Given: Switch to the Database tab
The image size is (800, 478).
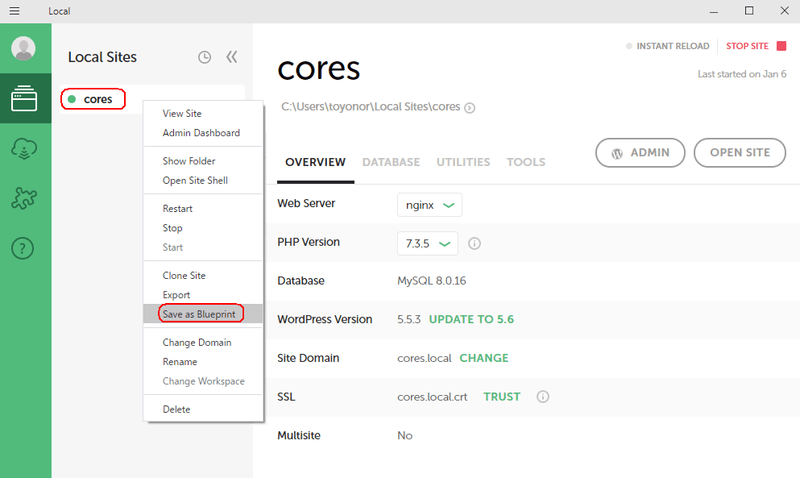Looking at the screenshot, I should [391, 162].
